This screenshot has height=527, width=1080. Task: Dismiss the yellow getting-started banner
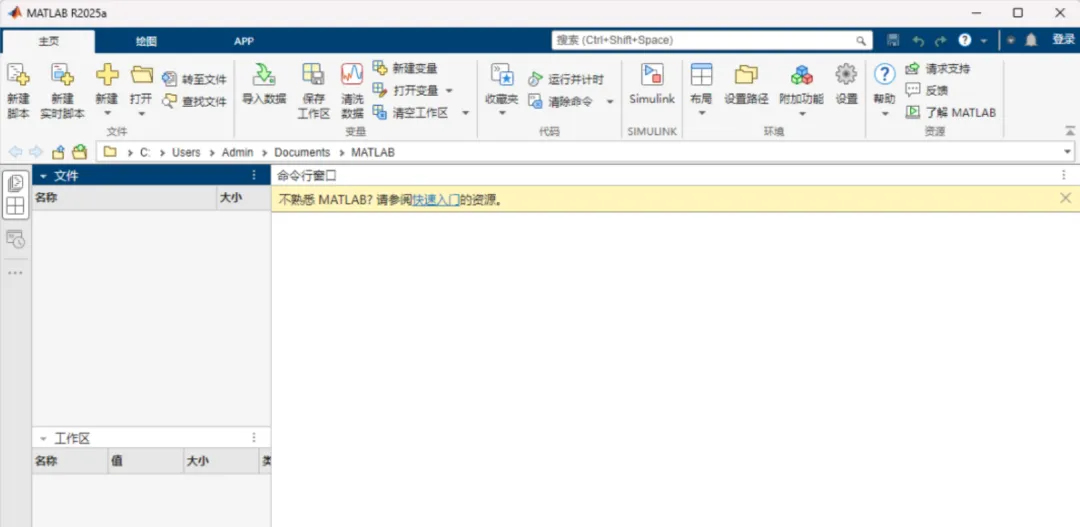[x=1066, y=198]
